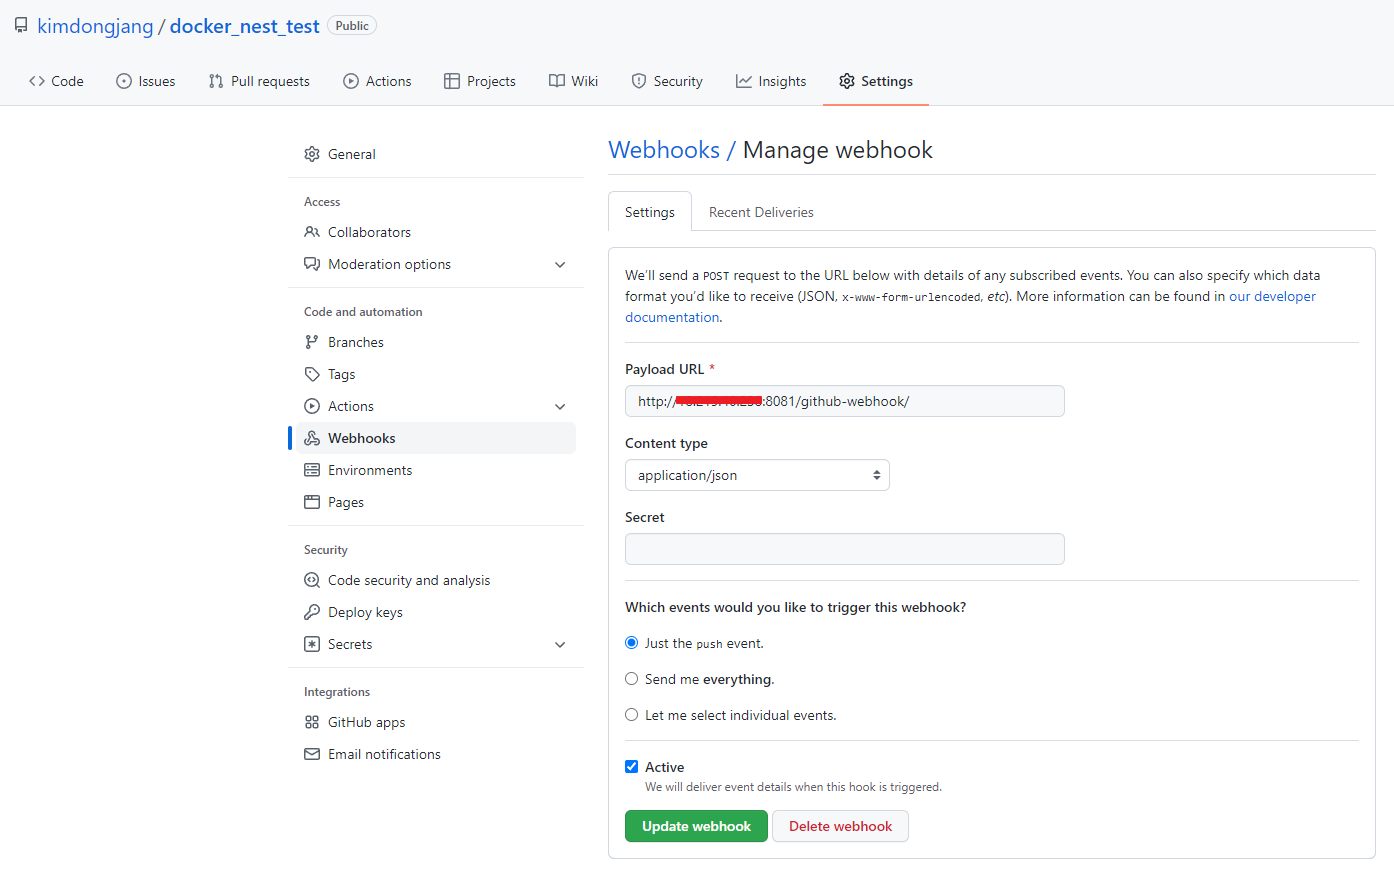
Task: Click the Insights graph icon
Action: pos(744,81)
